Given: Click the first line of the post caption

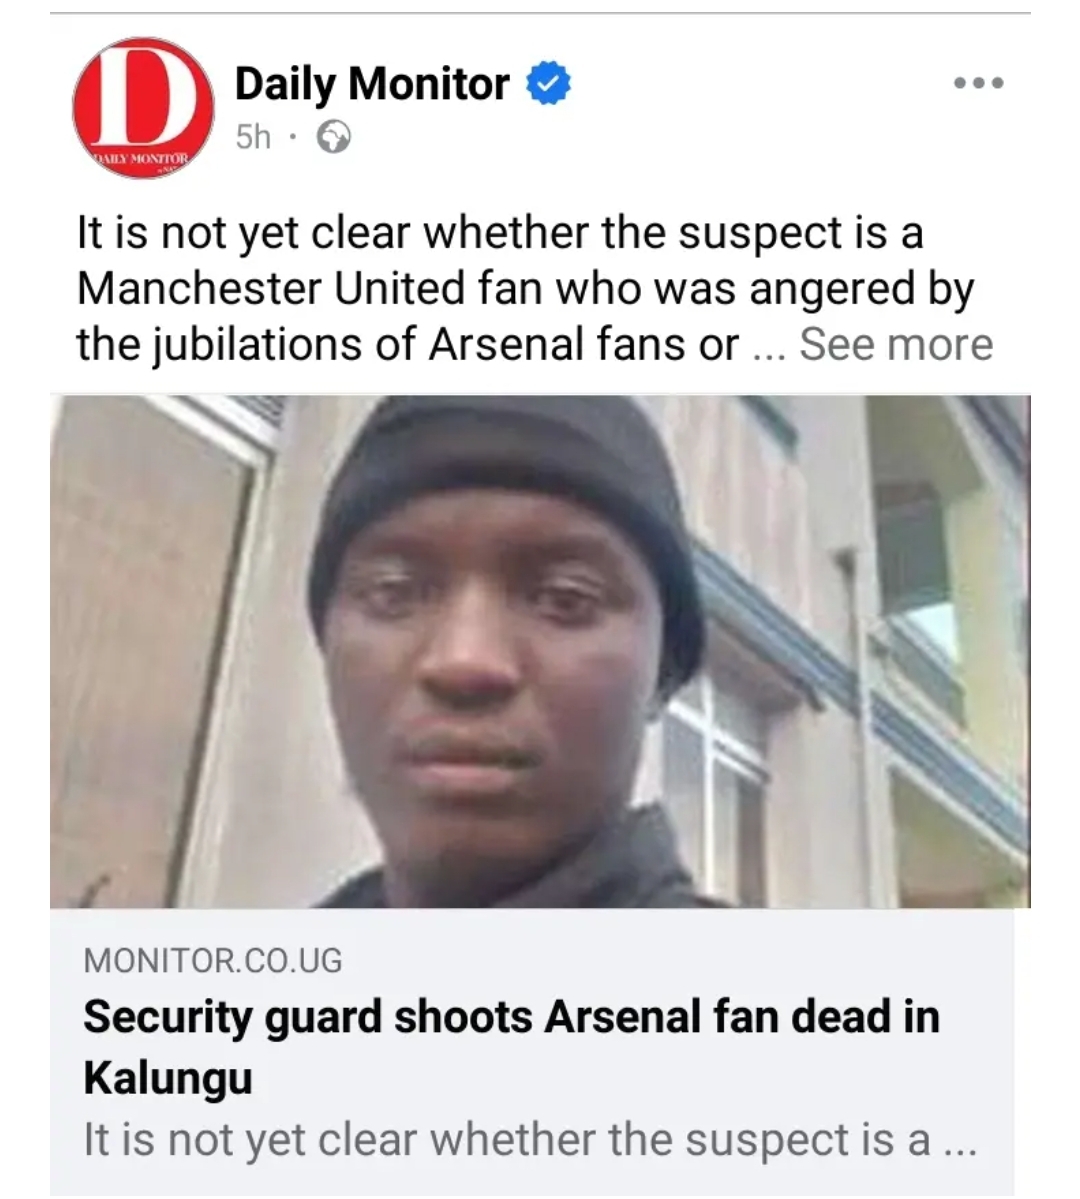Looking at the screenshot, I should click(x=499, y=233).
